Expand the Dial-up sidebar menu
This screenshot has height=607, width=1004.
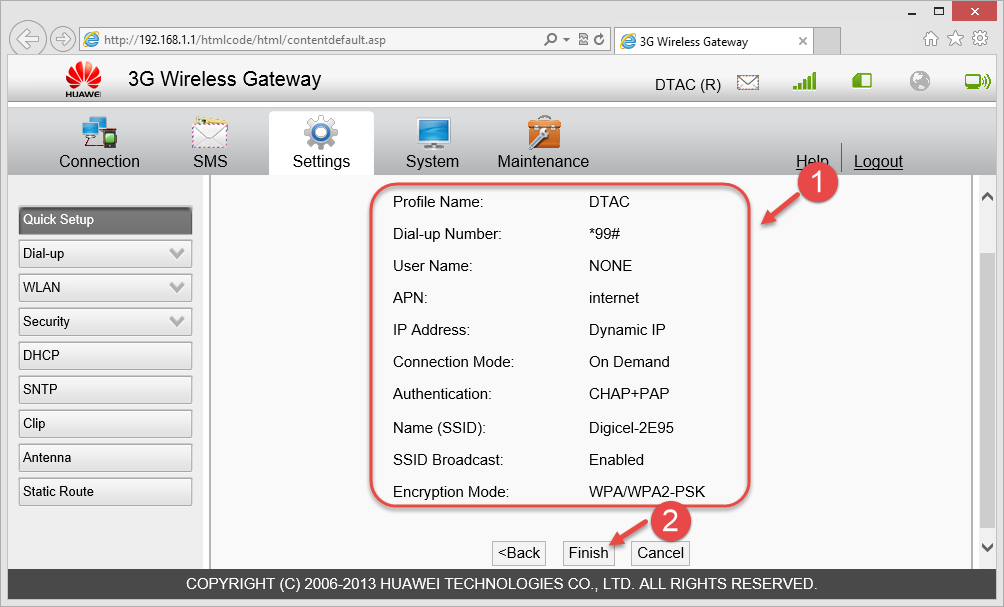point(105,254)
